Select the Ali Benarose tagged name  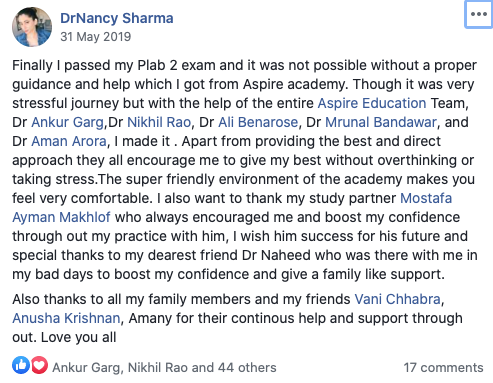[x=258, y=122]
